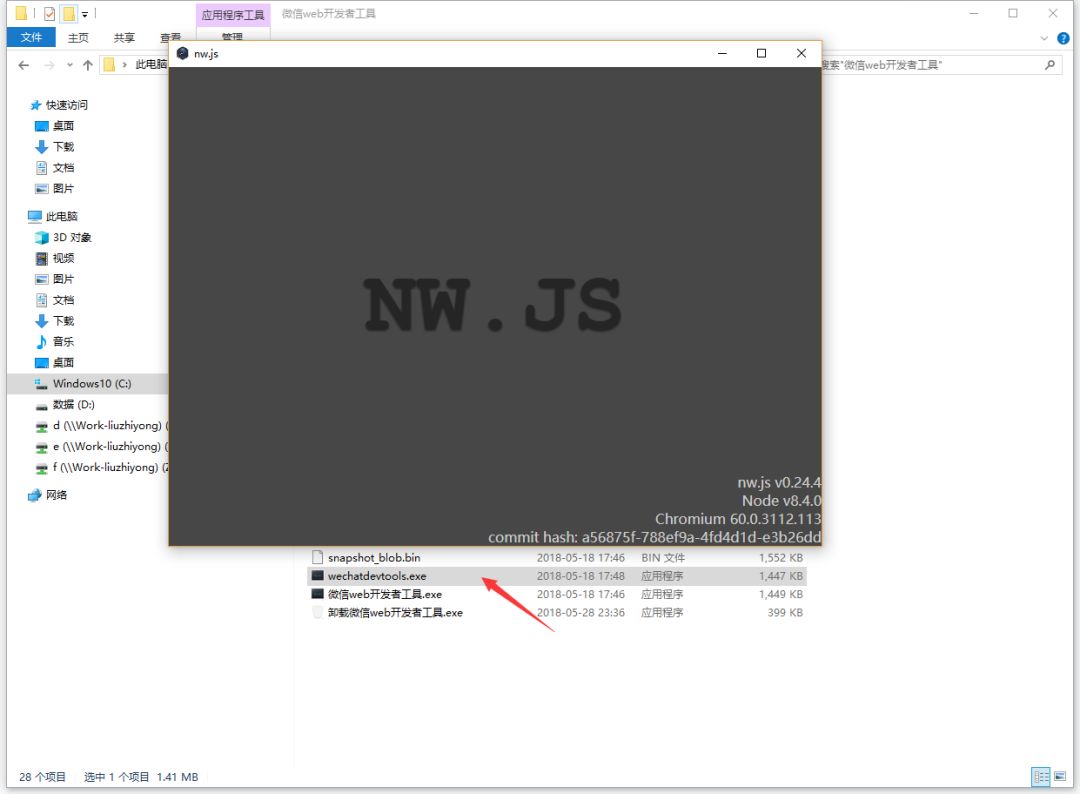Image resolution: width=1080 pixels, height=794 pixels.
Task: Go back using the Explorer back arrow
Action: coord(24,65)
